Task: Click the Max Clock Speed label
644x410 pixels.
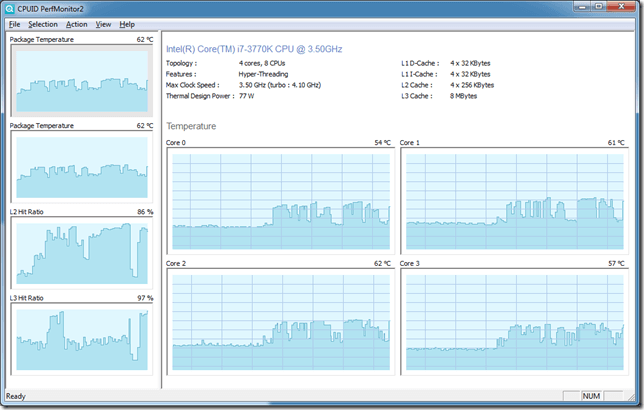Action: [x=192, y=85]
